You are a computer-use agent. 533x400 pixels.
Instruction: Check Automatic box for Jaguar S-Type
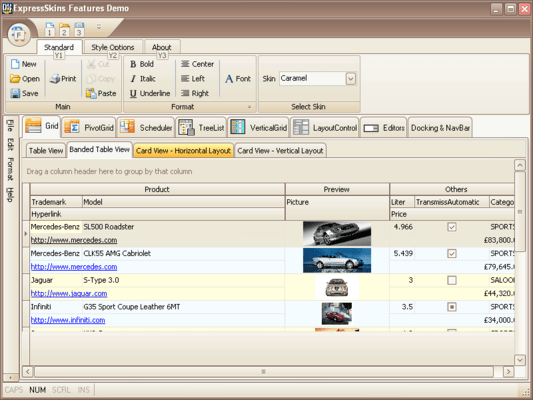coord(452,280)
